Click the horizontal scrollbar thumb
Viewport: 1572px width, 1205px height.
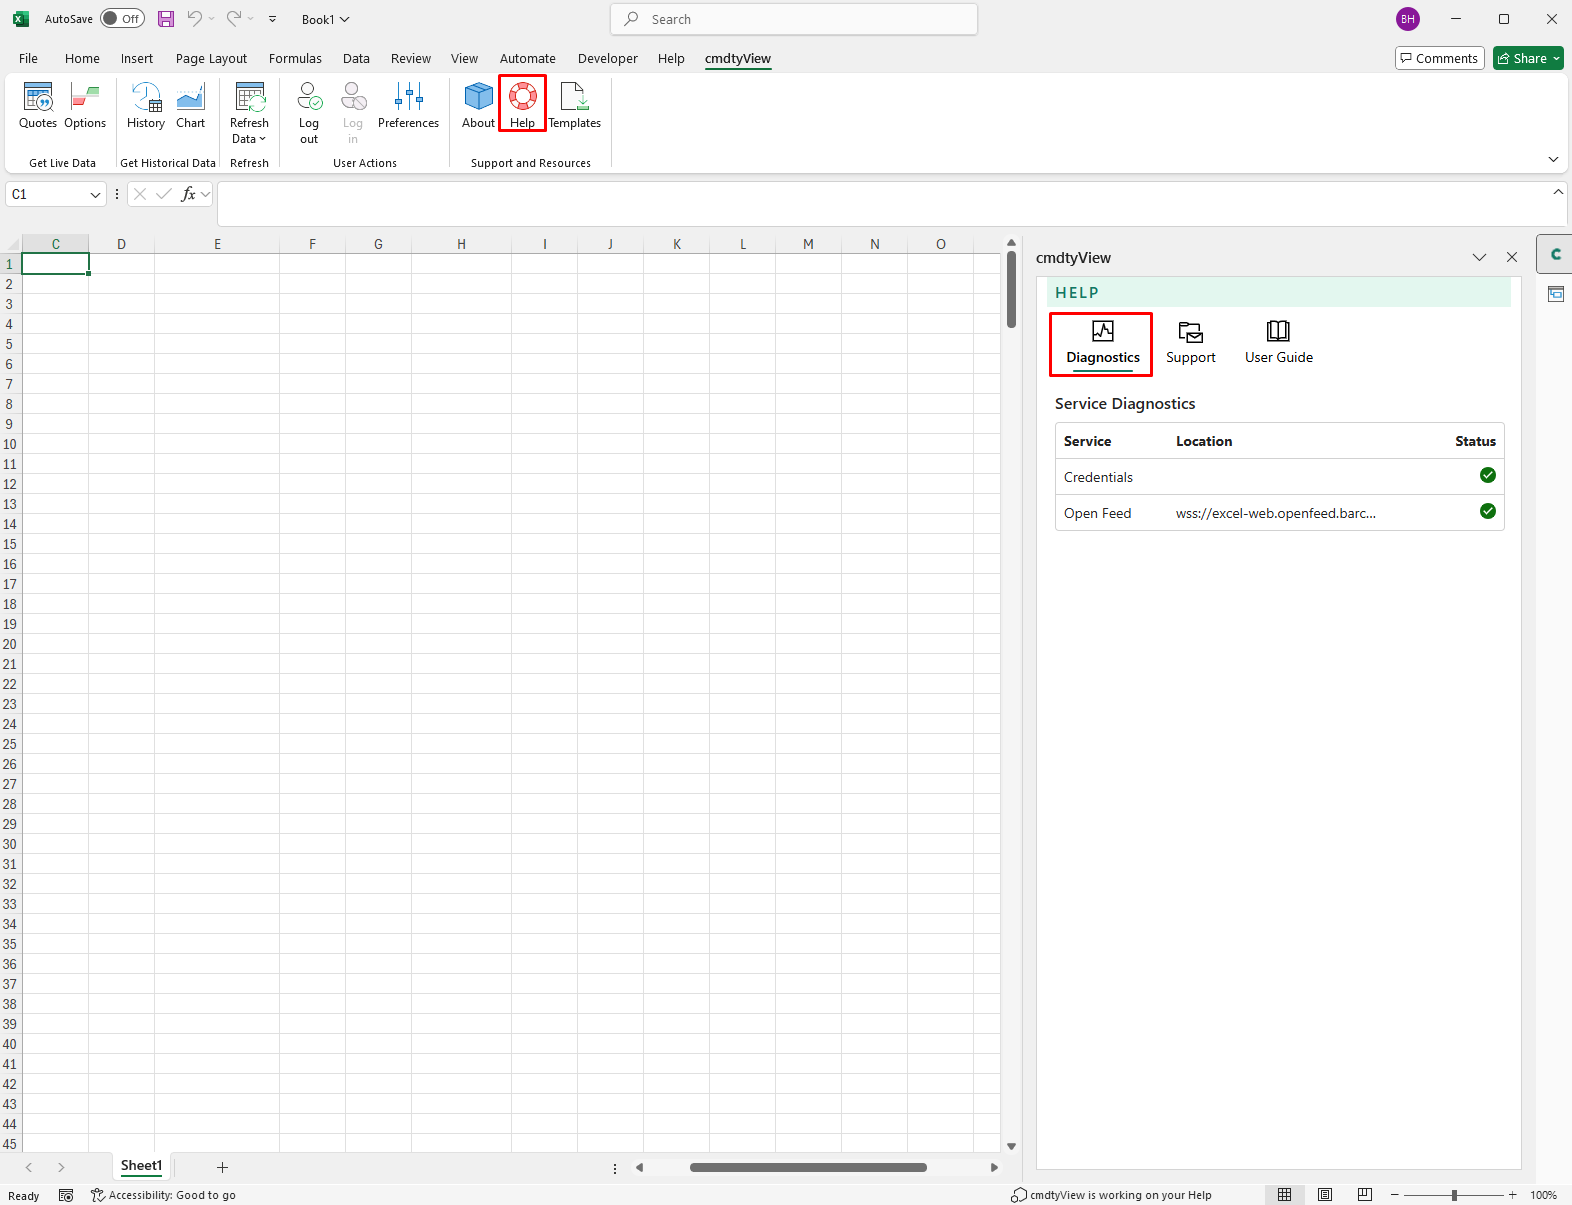click(x=808, y=1167)
